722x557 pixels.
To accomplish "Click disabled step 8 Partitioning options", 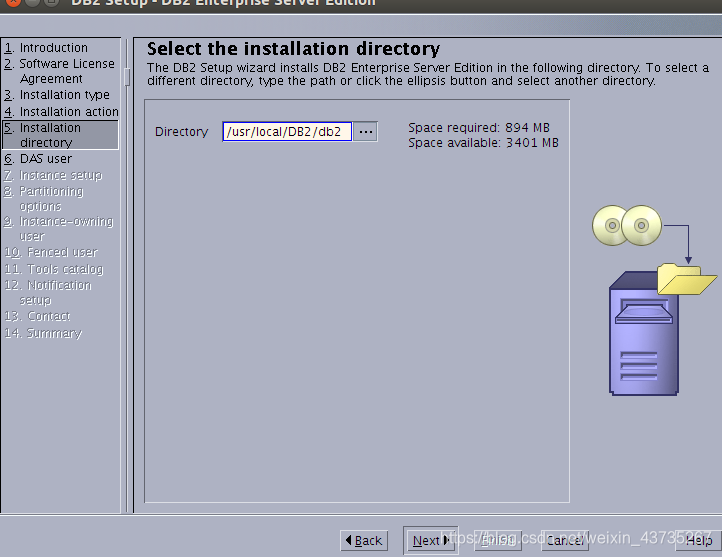I will pos(44,198).
